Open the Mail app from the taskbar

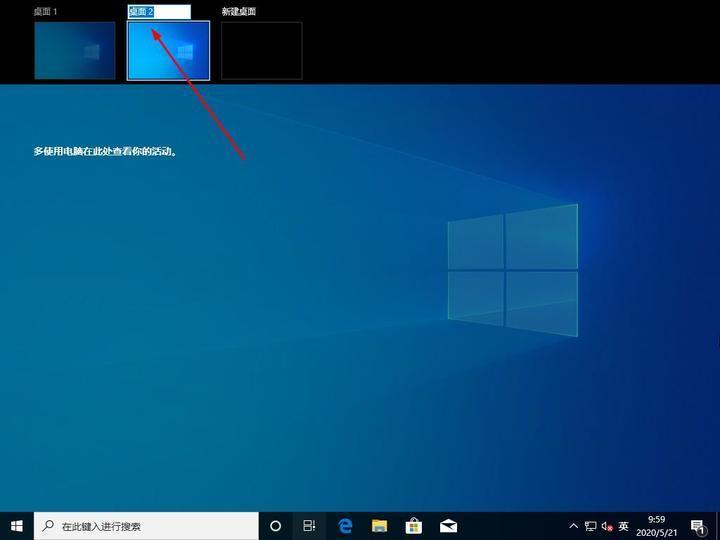tap(448, 525)
